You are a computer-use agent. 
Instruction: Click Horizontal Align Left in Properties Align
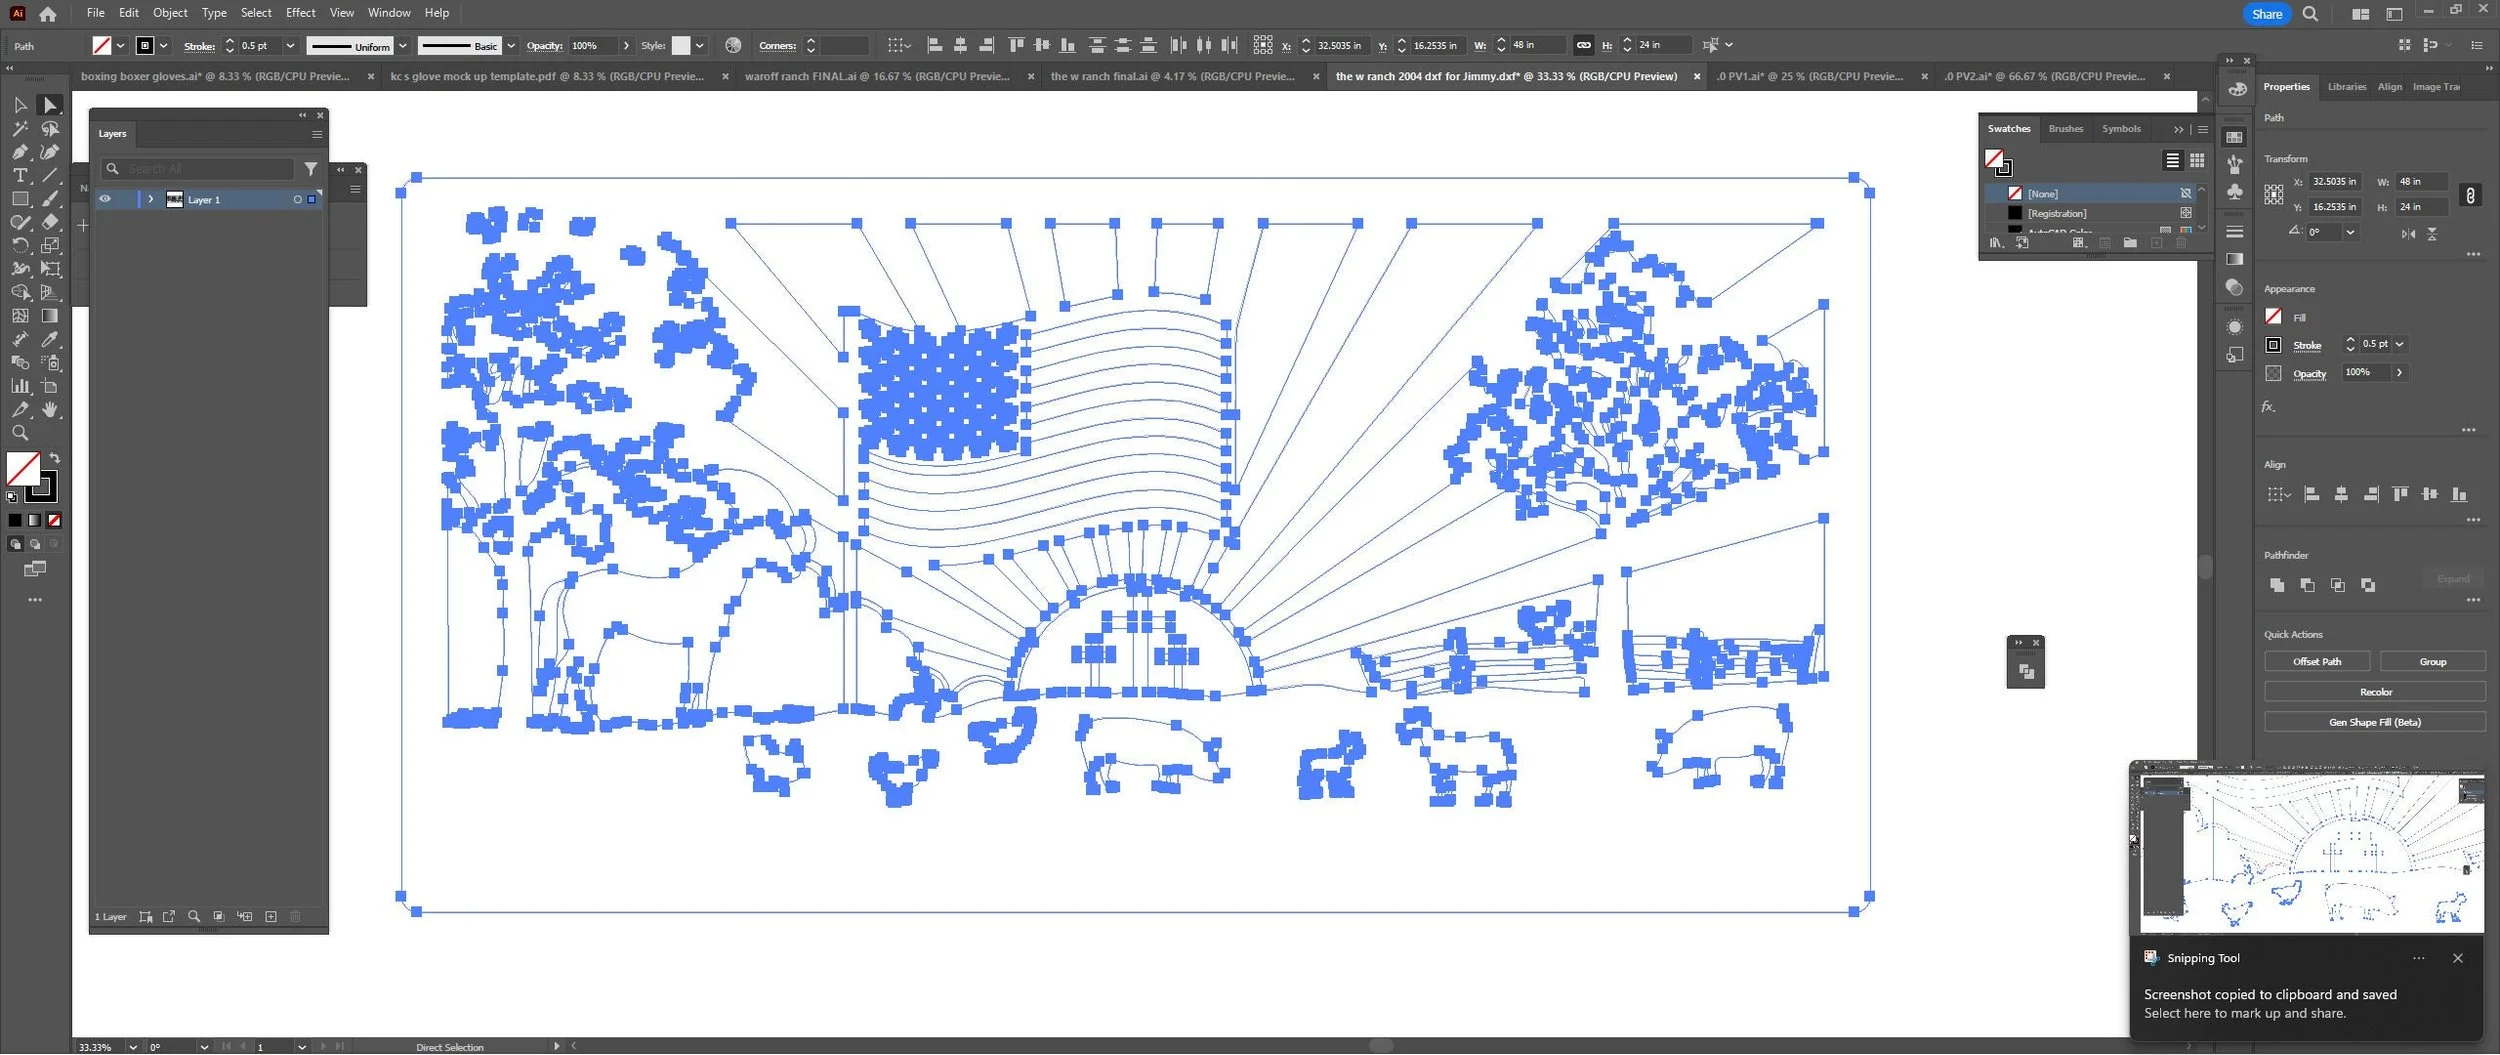point(2311,494)
